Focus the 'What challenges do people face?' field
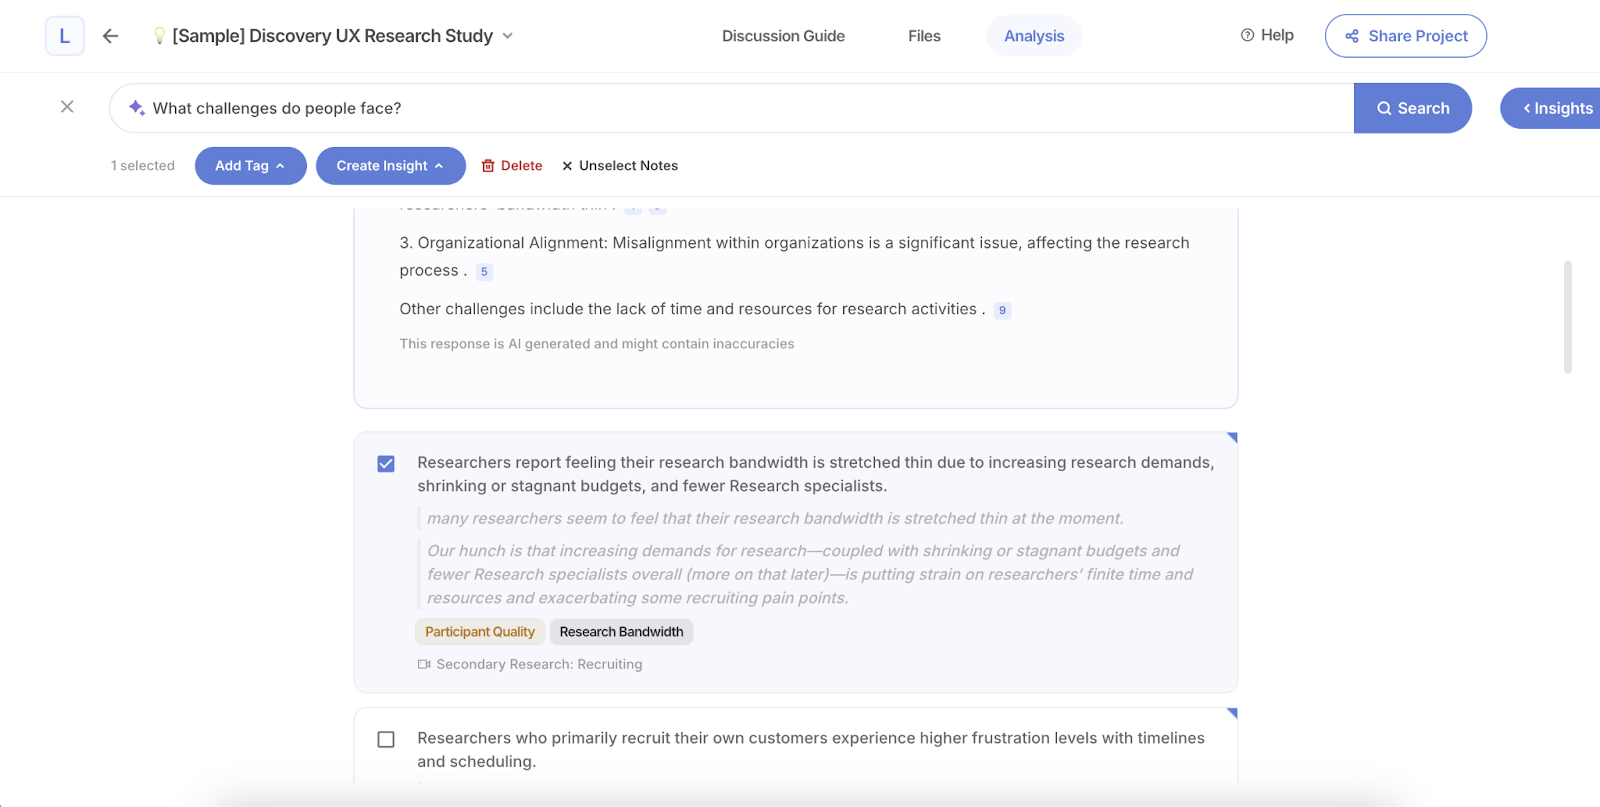This screenshot has width=1600, height=807. (x=731, y=108)
